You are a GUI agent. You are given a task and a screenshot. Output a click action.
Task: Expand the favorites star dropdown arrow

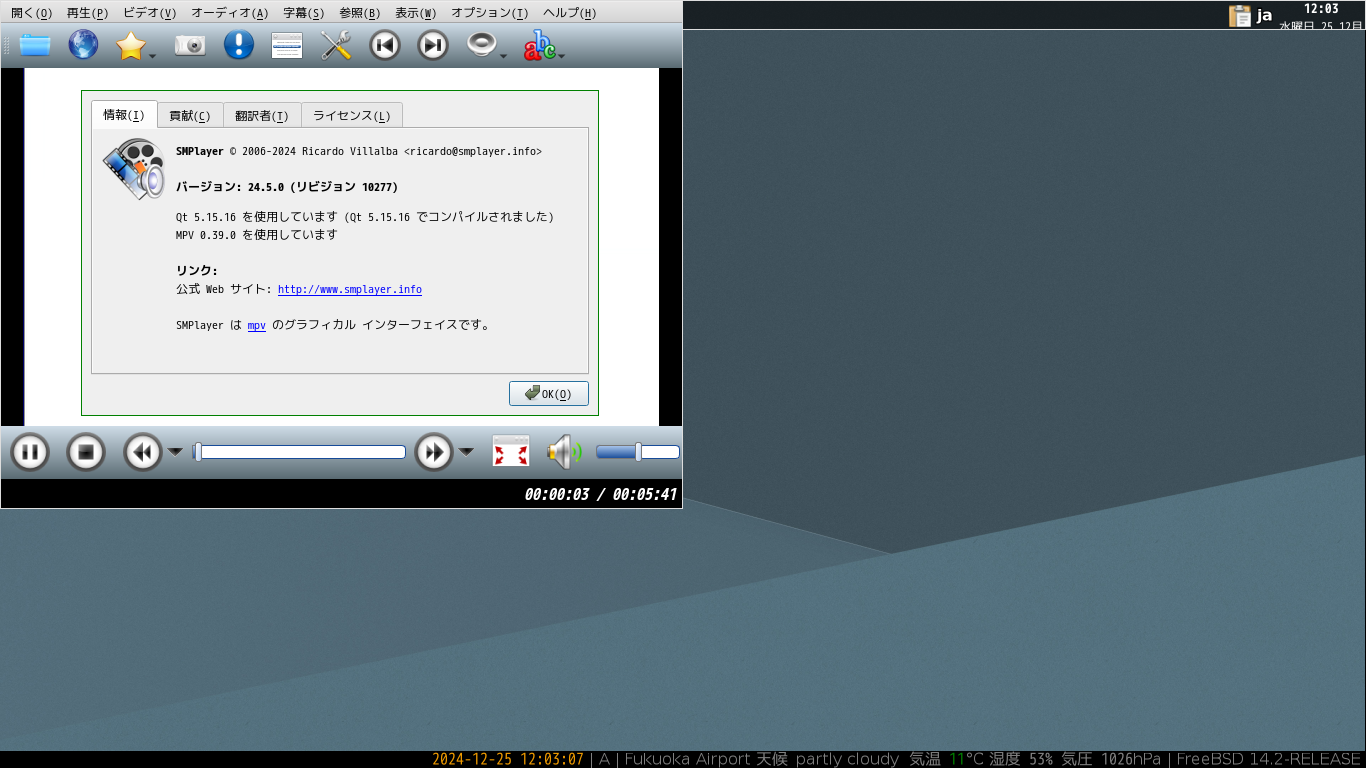[x=152, y=56]
